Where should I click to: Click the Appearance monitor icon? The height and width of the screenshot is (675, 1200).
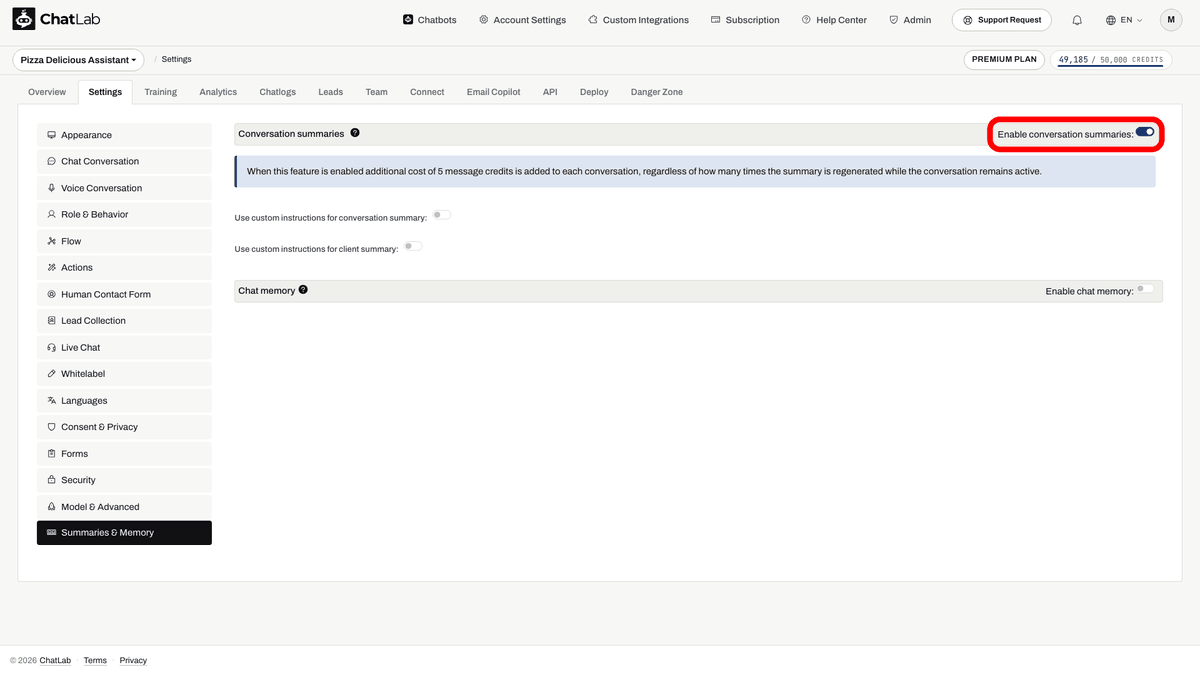coord(51,135)
